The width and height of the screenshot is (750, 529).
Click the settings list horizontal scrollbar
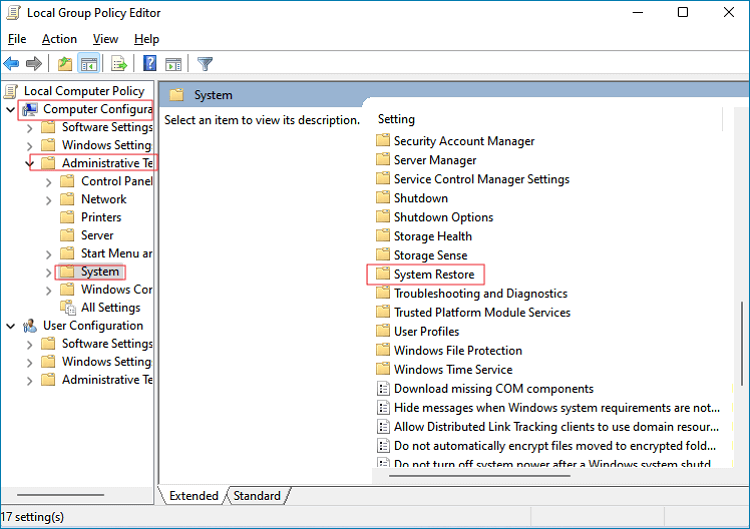[x=480, y=476]
